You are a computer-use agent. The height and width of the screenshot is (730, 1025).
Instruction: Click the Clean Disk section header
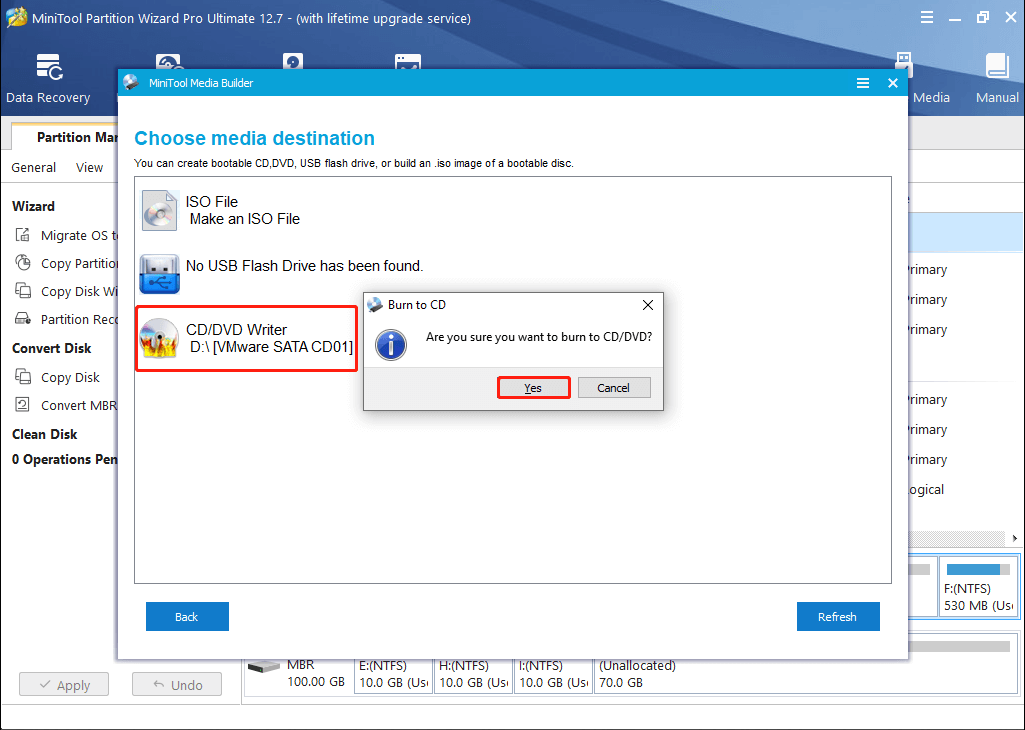pyautogui.click(x=44, y=434)
